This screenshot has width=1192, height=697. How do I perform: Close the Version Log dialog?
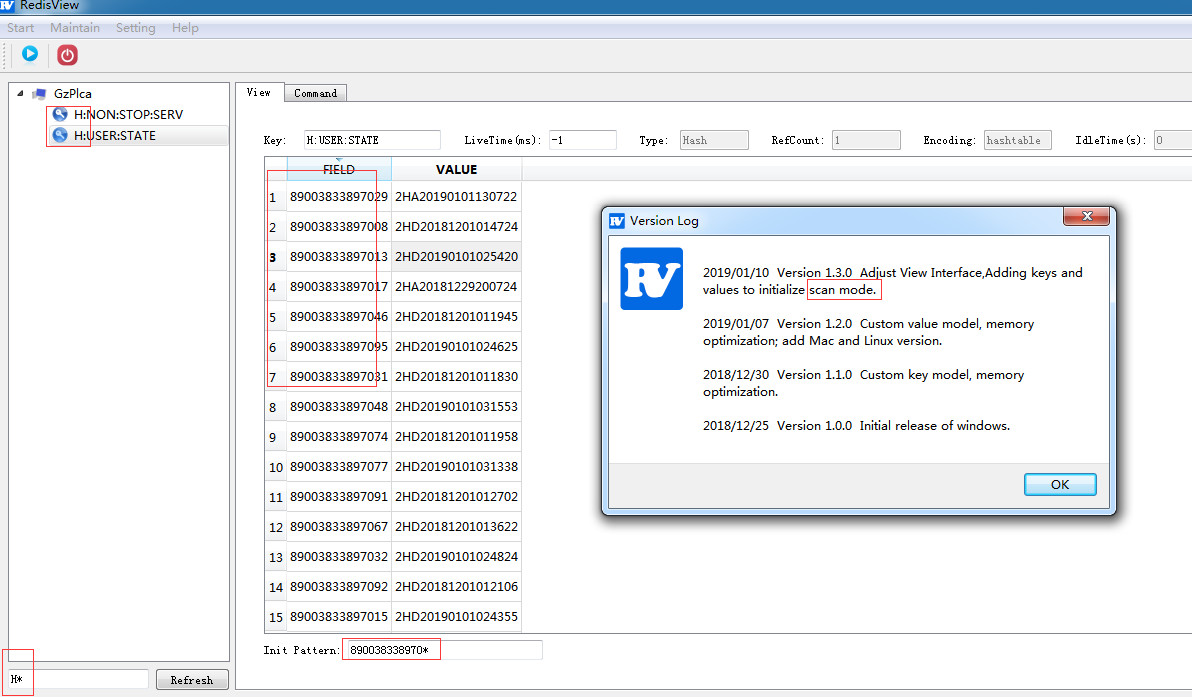1086,217
